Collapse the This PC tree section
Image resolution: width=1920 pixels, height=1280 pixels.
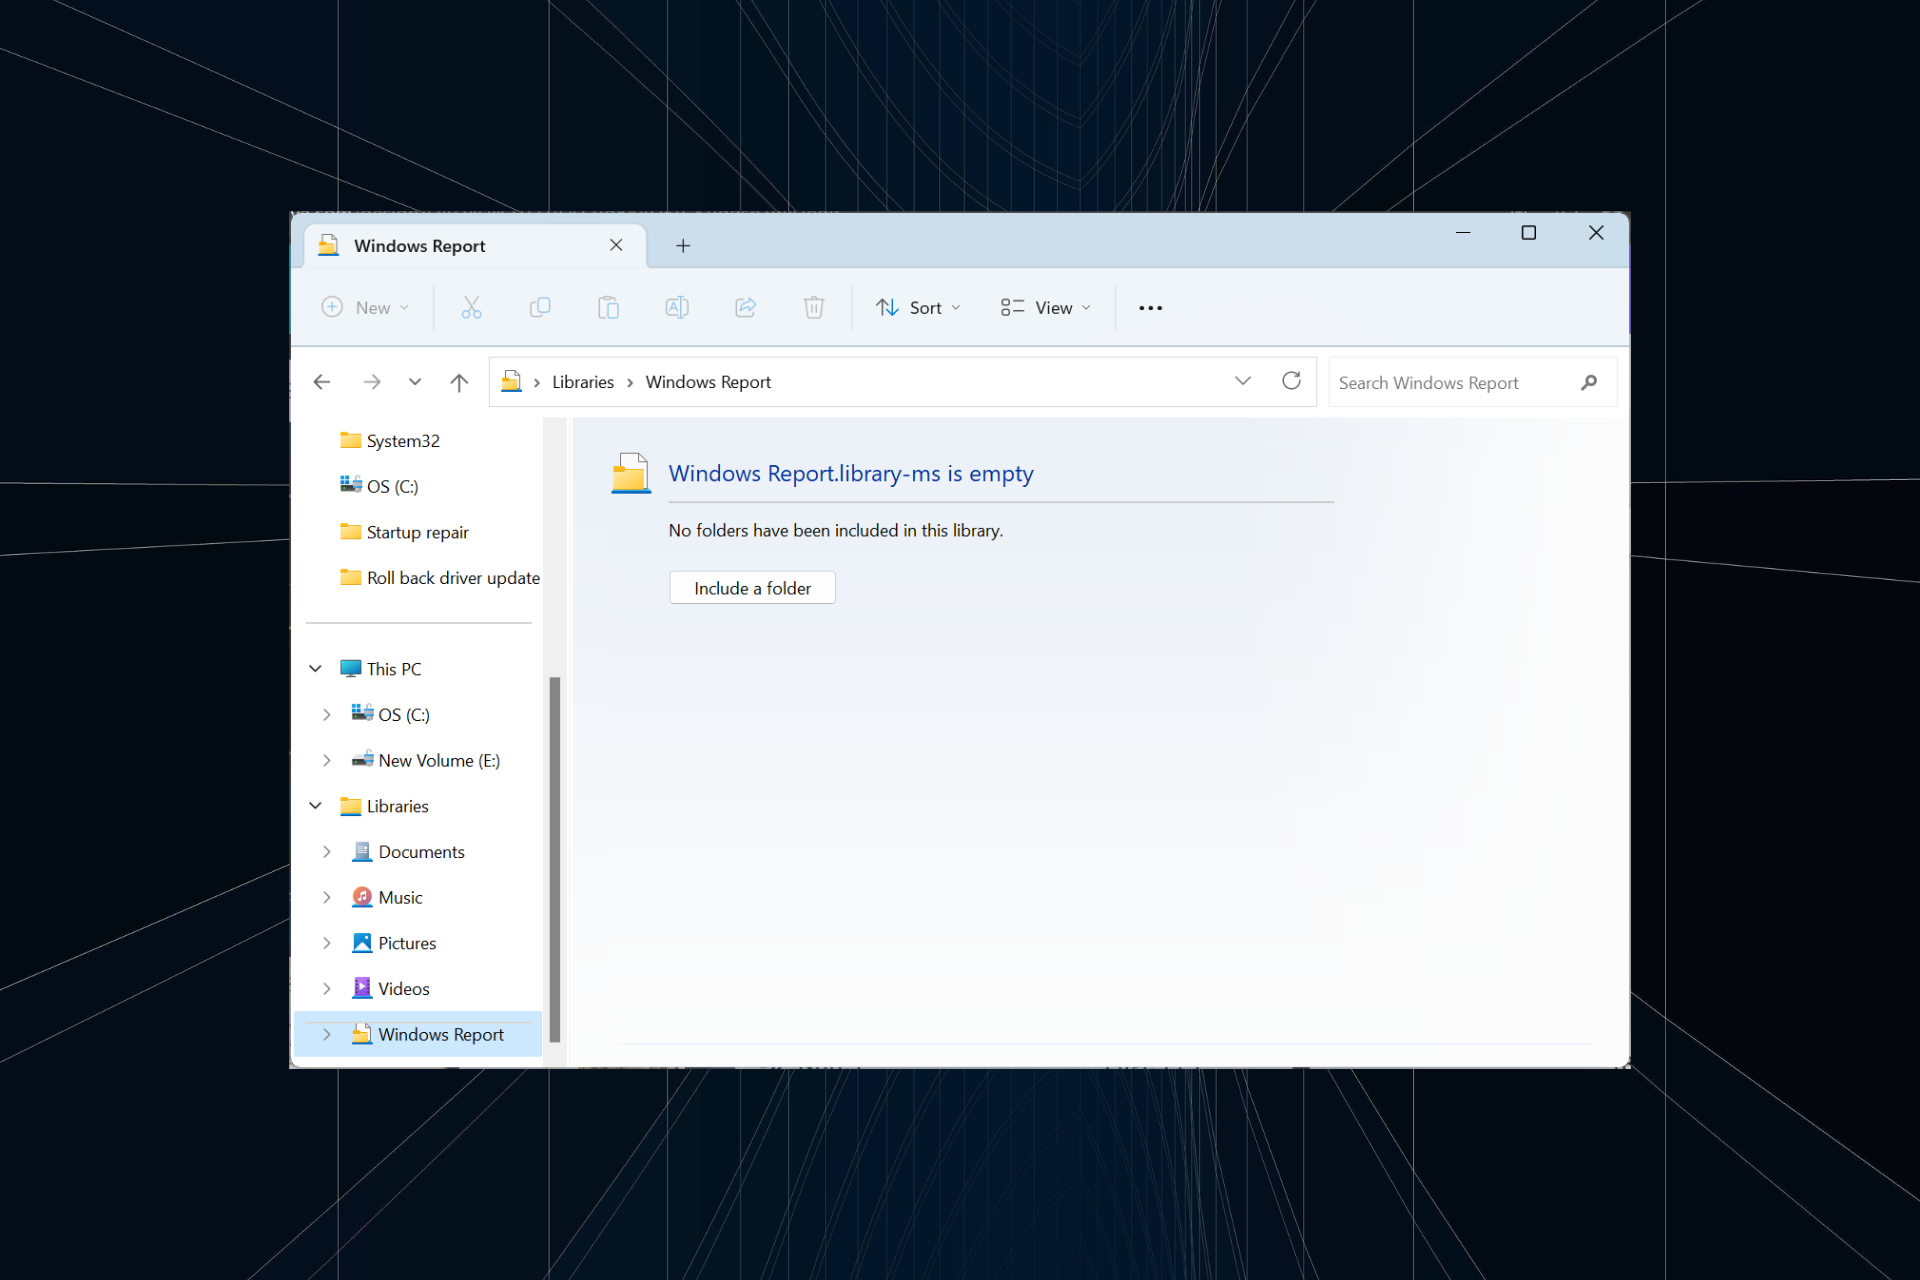(315, 668)
